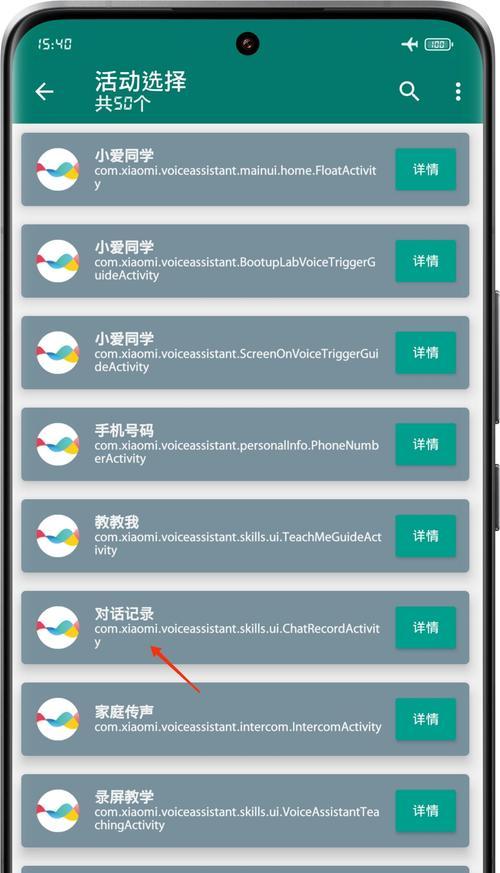Choose the 教教我 activity row
The height and width of the screenshot is (873, 500).
pos(245,536)
